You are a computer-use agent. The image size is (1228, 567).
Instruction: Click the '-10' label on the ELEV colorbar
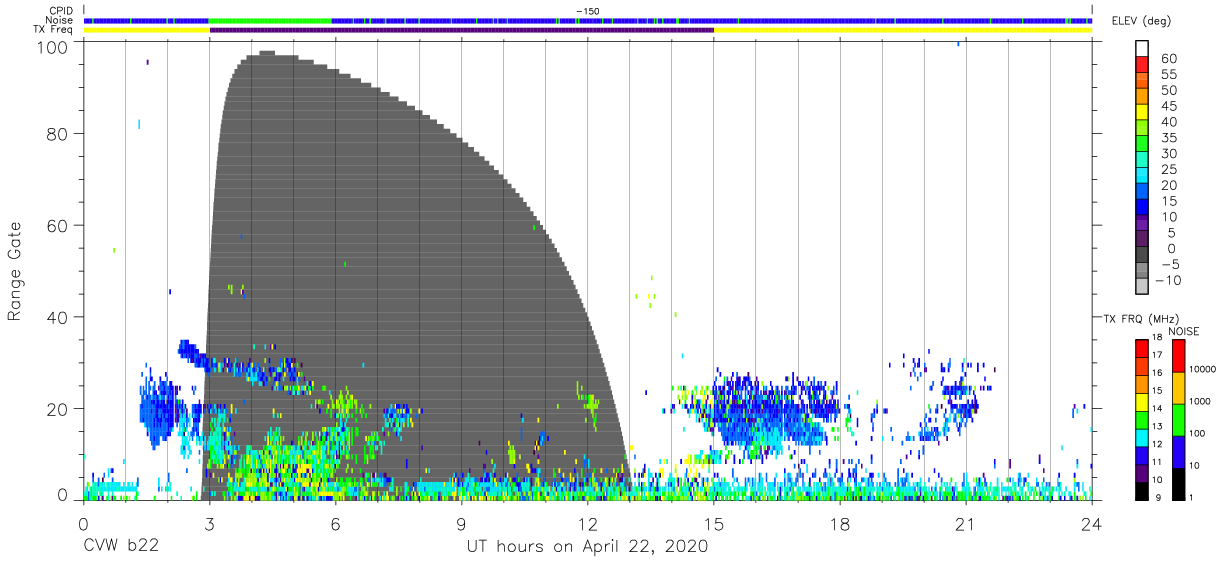click(1168, 280)
